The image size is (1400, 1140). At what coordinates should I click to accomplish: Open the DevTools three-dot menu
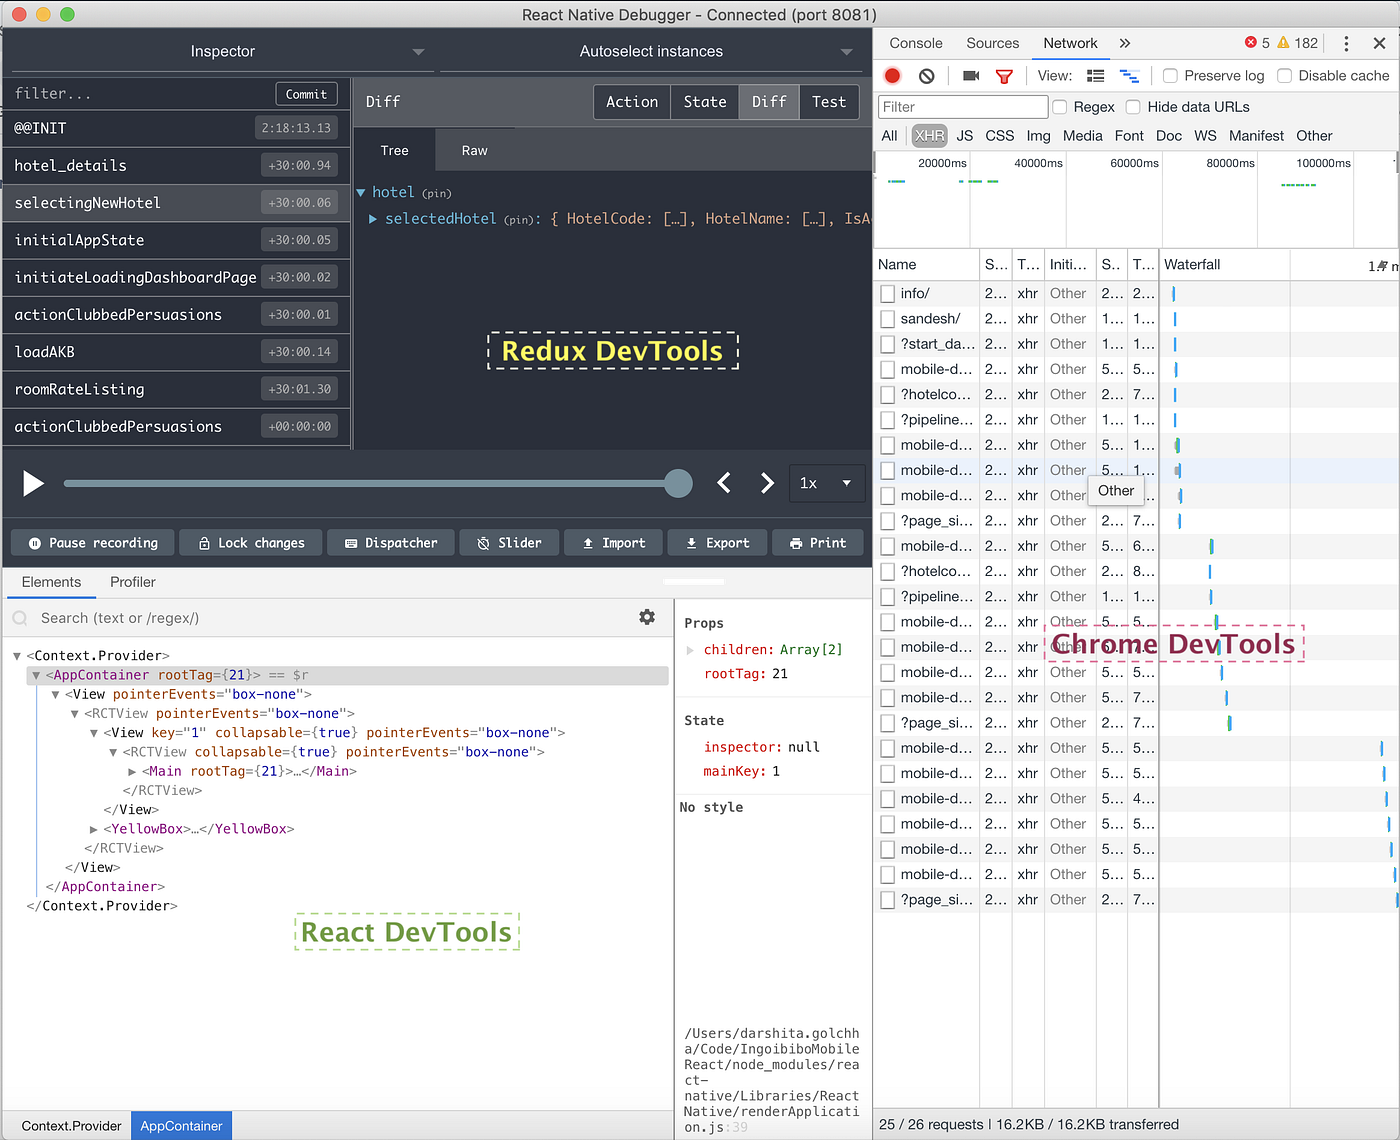(x=1345, y=43)
